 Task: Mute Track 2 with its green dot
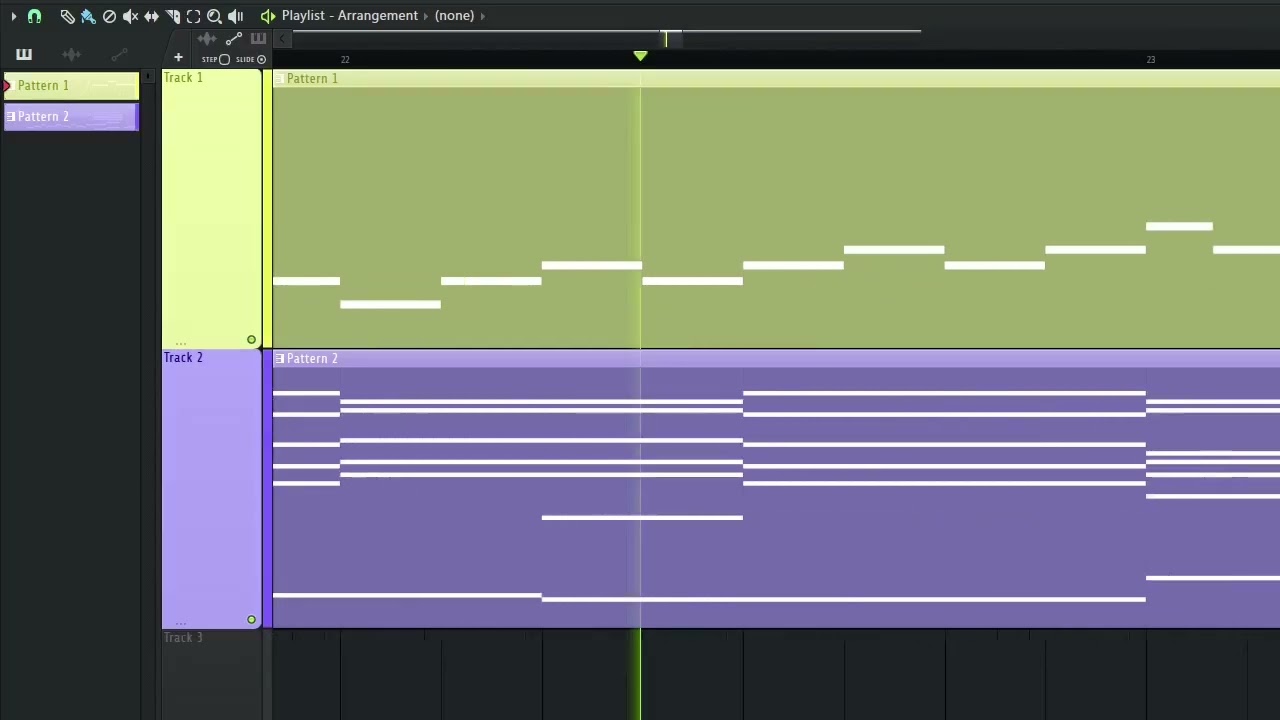[x=251, y=620]
